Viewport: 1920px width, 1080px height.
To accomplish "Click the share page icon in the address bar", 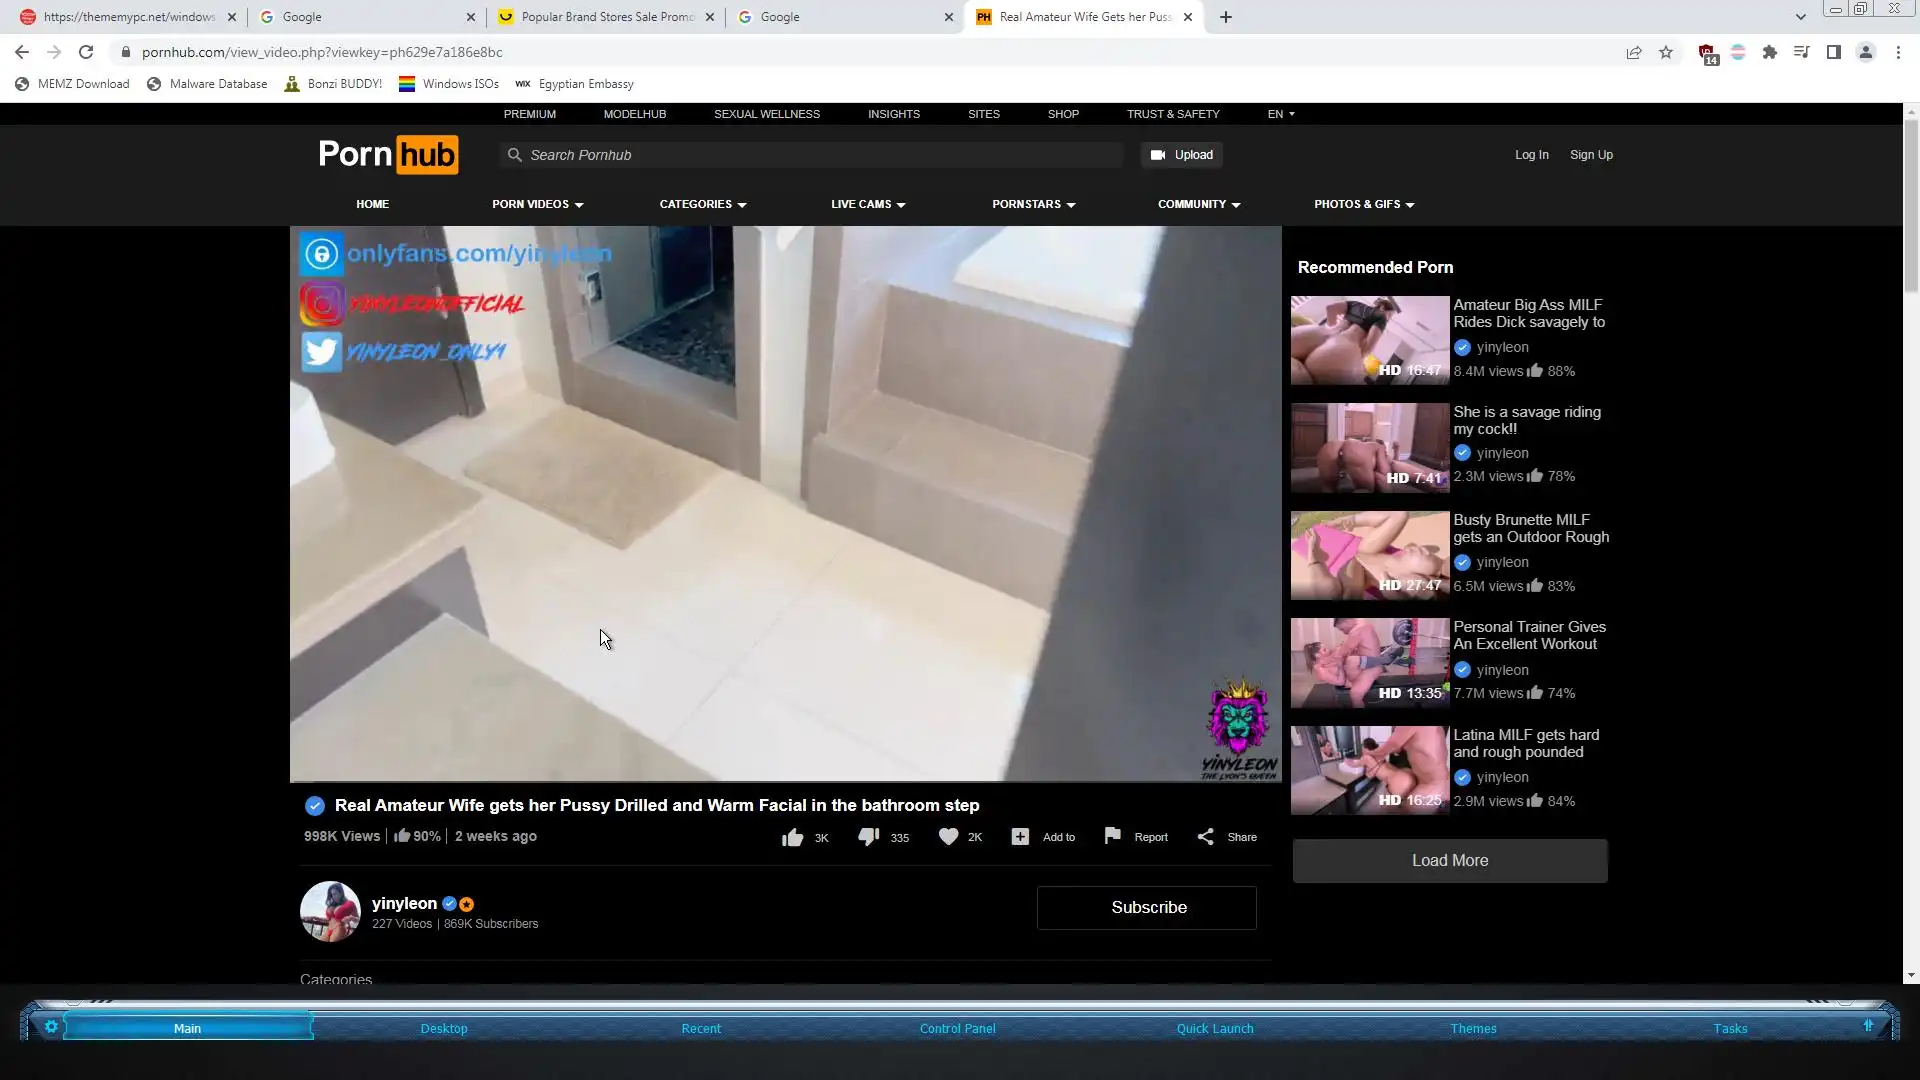I will click(1634, 52).
